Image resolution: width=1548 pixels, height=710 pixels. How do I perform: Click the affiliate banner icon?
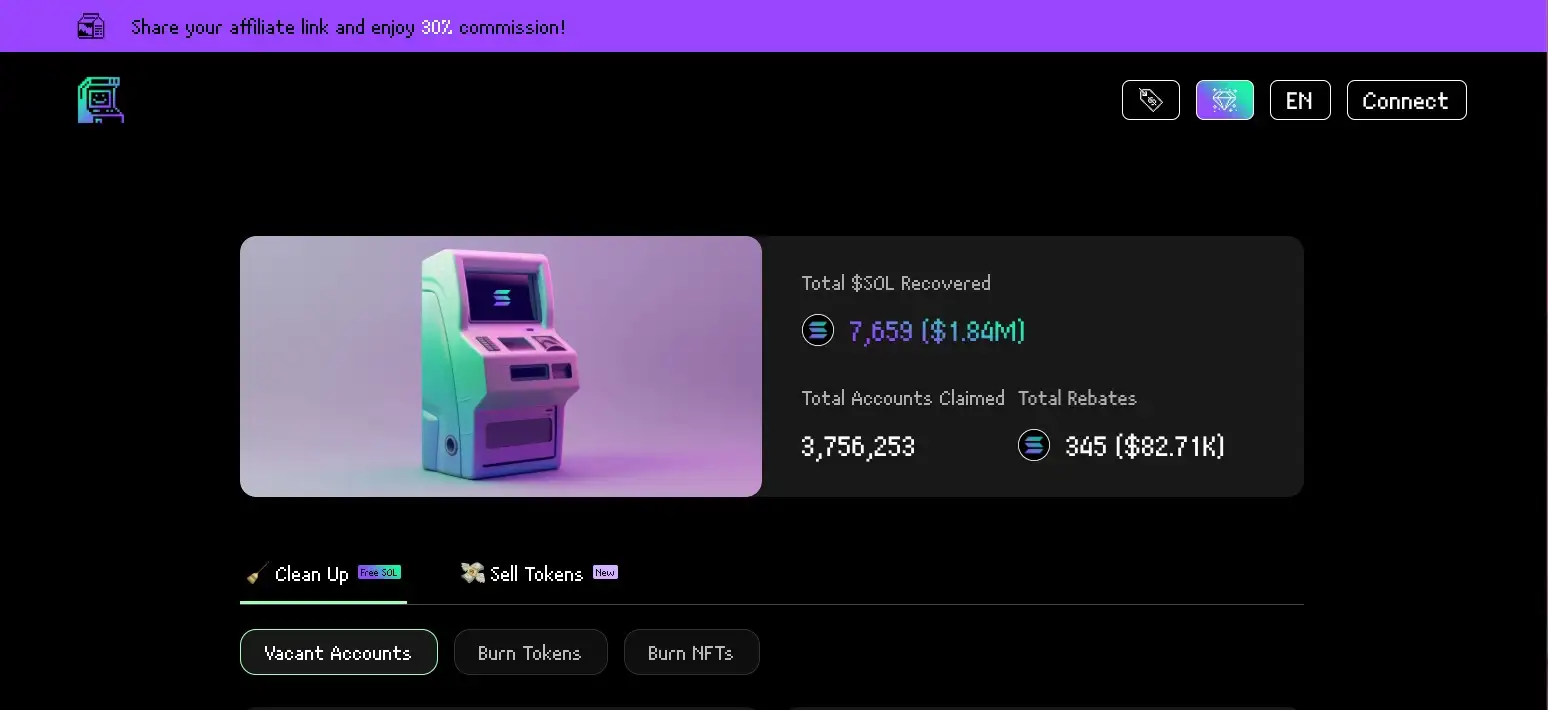pos(91,26)
